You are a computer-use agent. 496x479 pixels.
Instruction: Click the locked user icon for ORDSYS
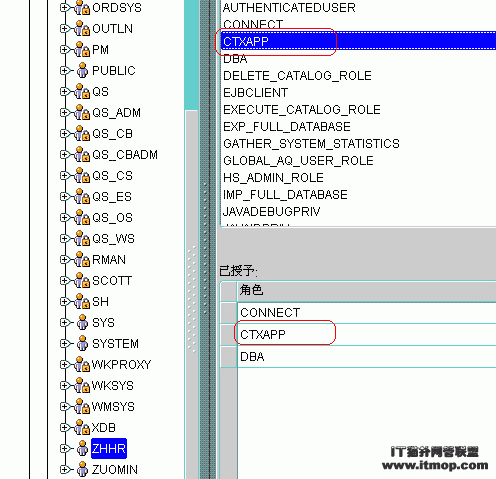82,8
